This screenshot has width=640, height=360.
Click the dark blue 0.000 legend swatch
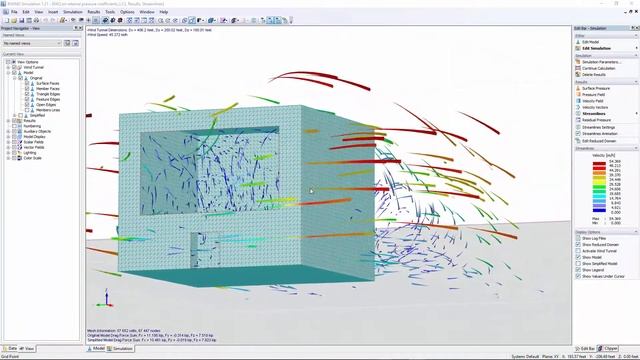coord(599,211)
